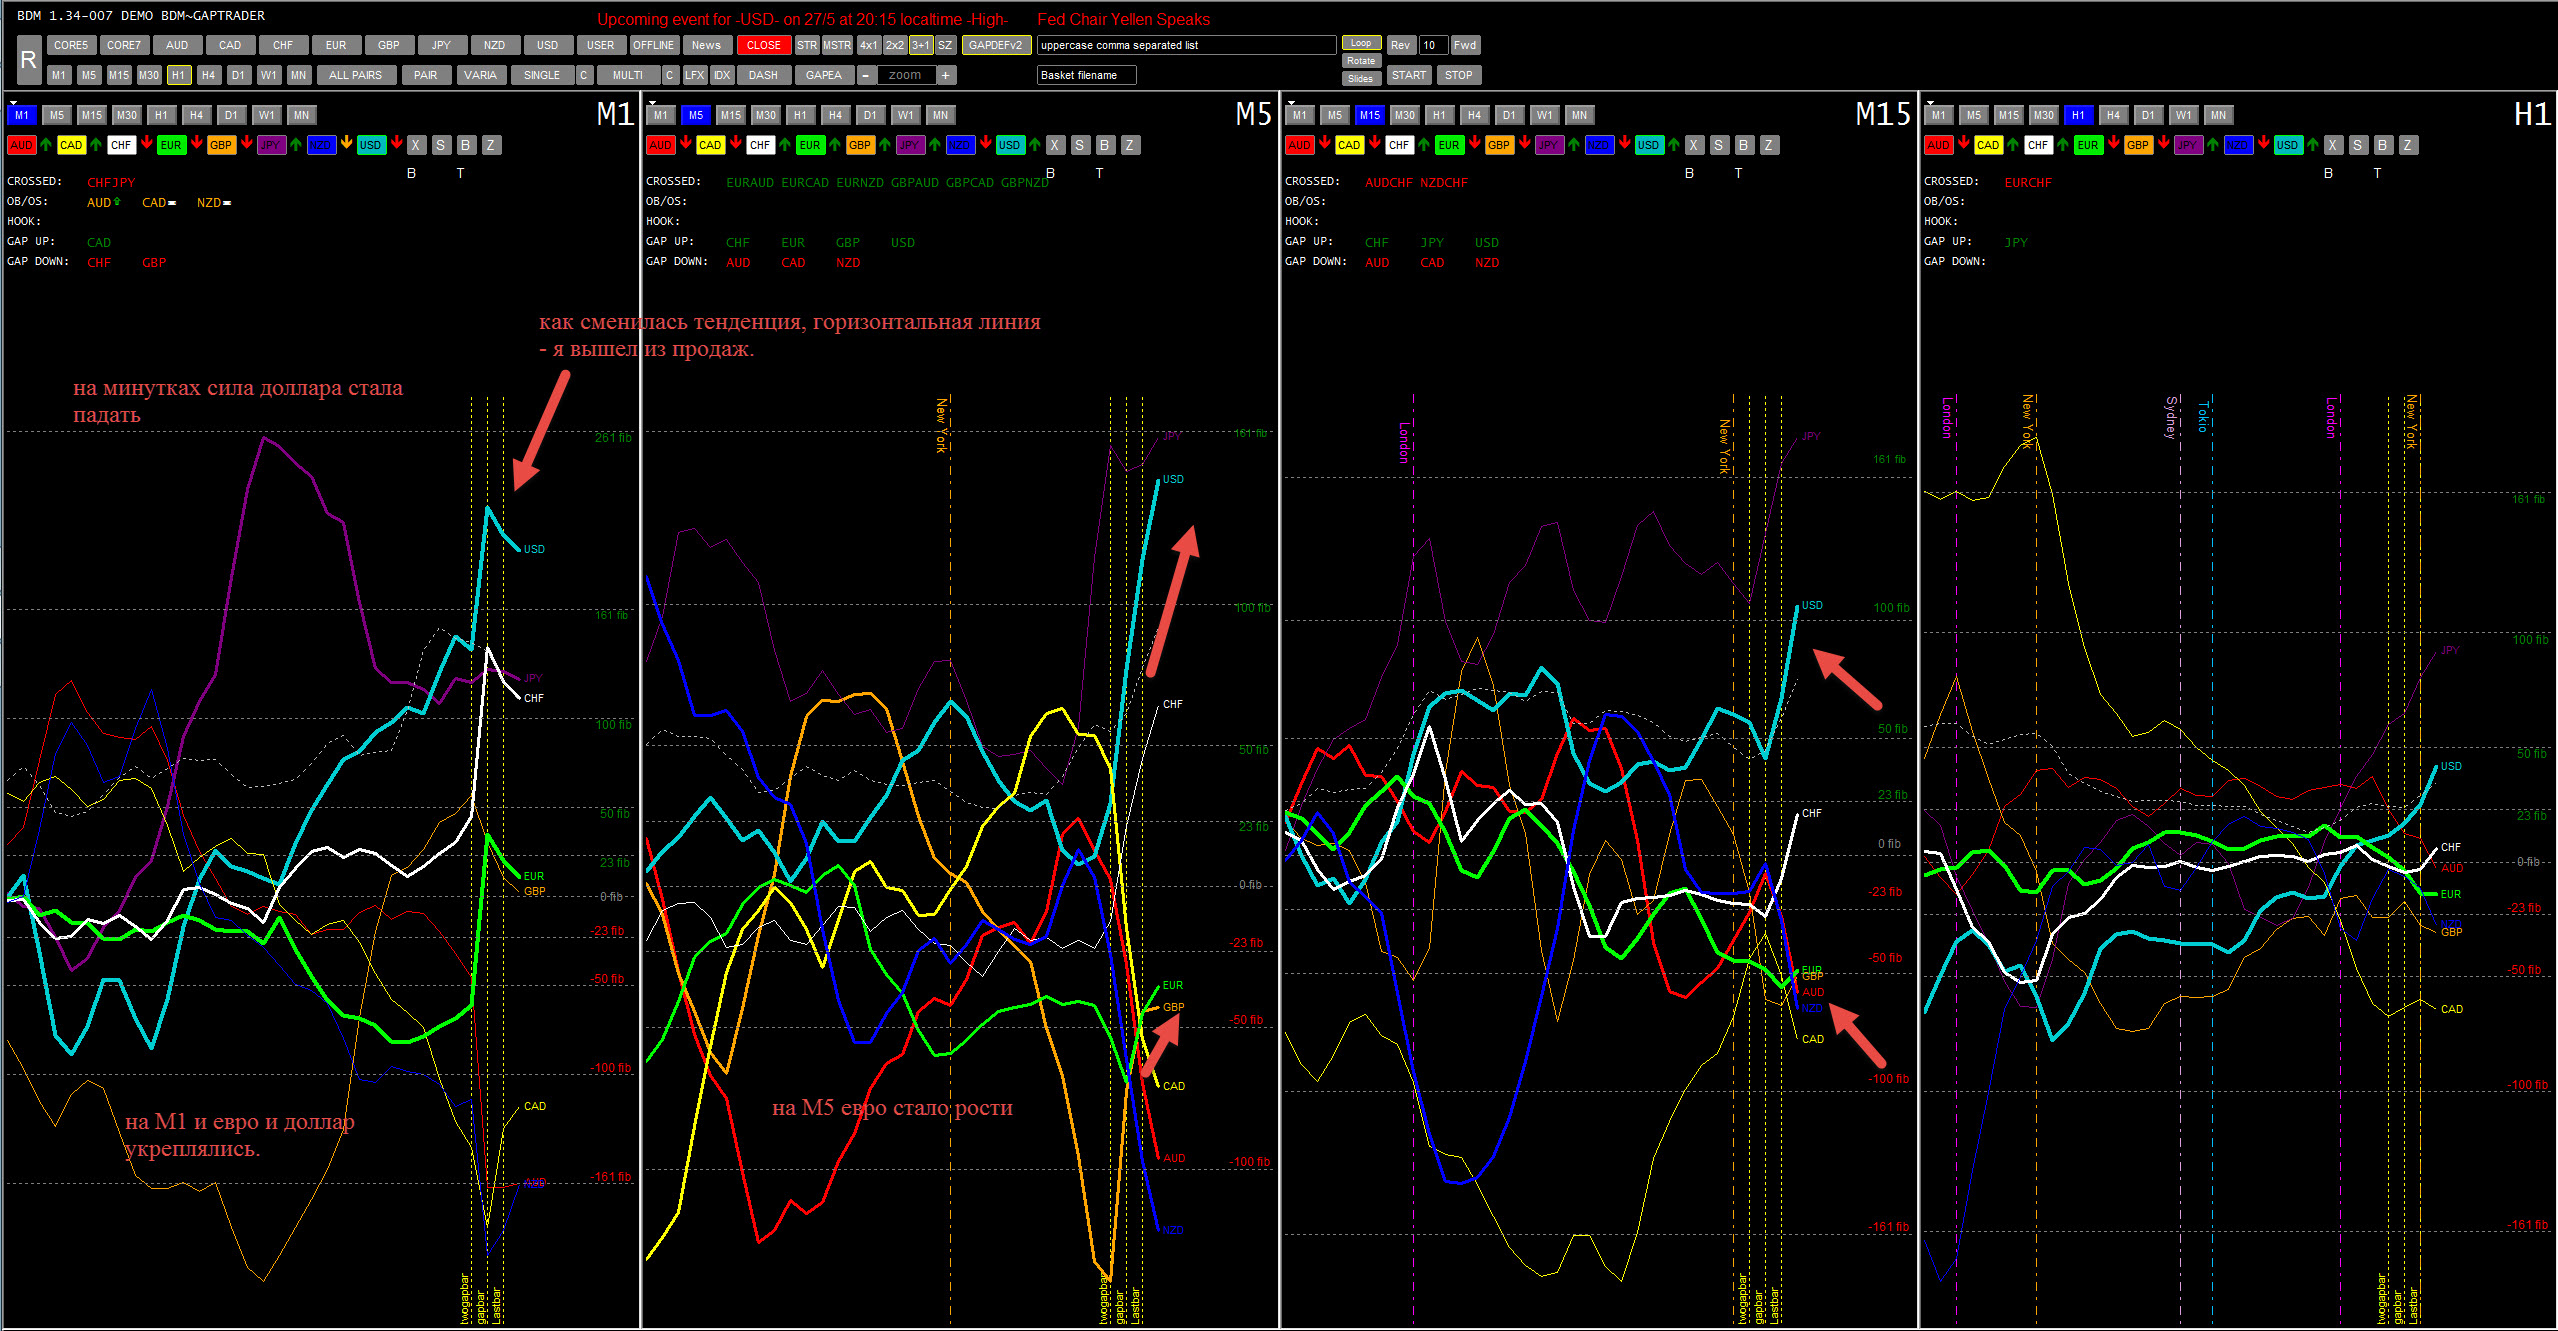Click B button in H1 panel
The width and height of the screenshot is (2558, 1331).
coord(2383,145)
